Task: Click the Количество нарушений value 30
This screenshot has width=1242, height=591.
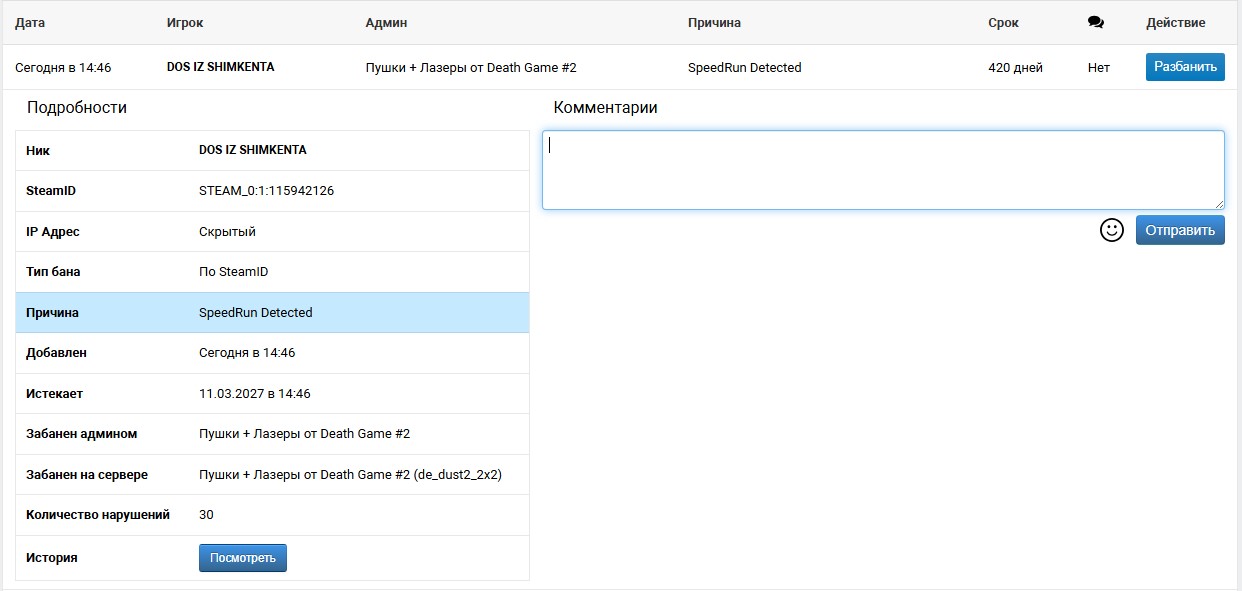Action: click(x=206, y=515)
